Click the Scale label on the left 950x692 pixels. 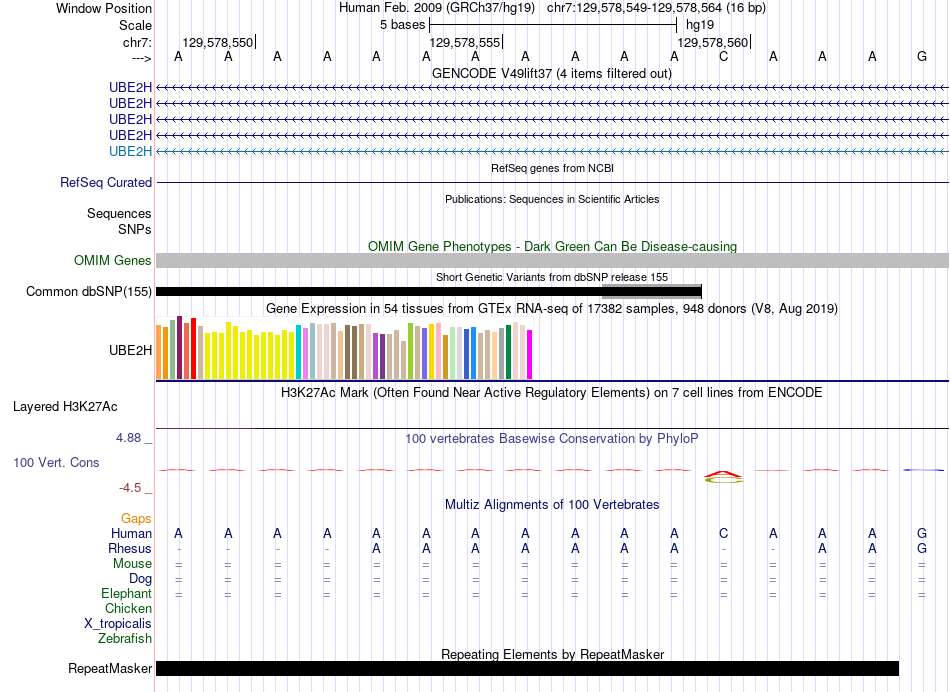click(135, 25)
